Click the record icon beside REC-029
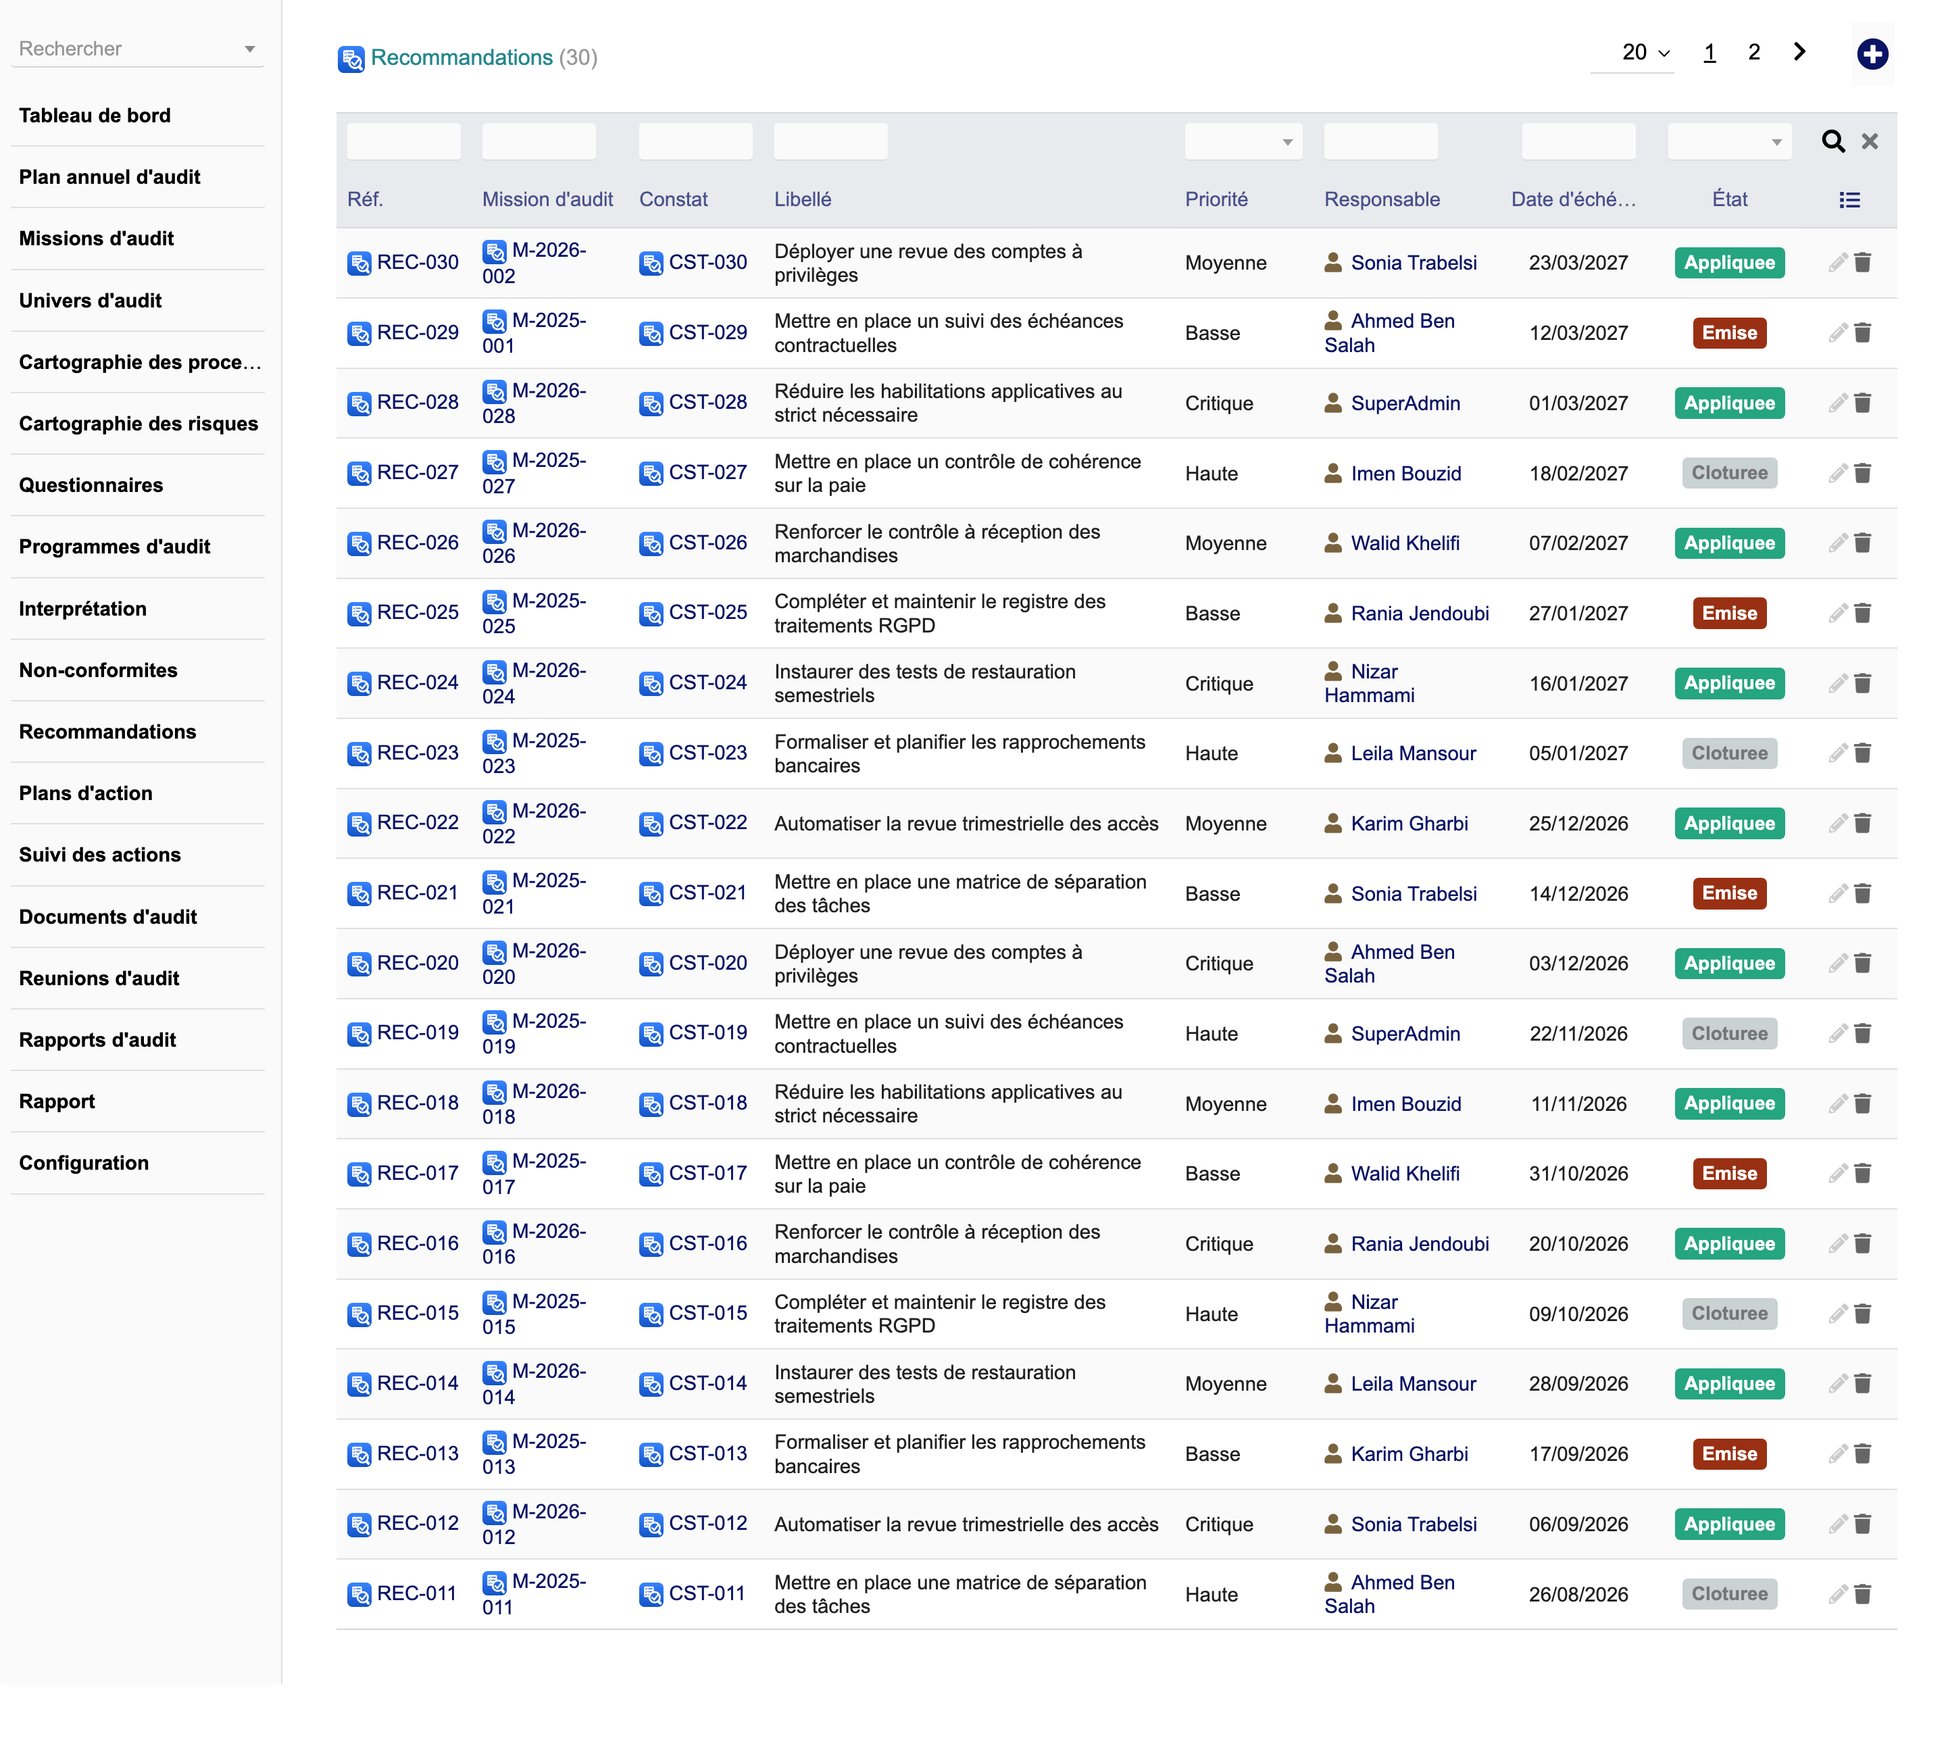1946x1738 pixels. point(359,333)
